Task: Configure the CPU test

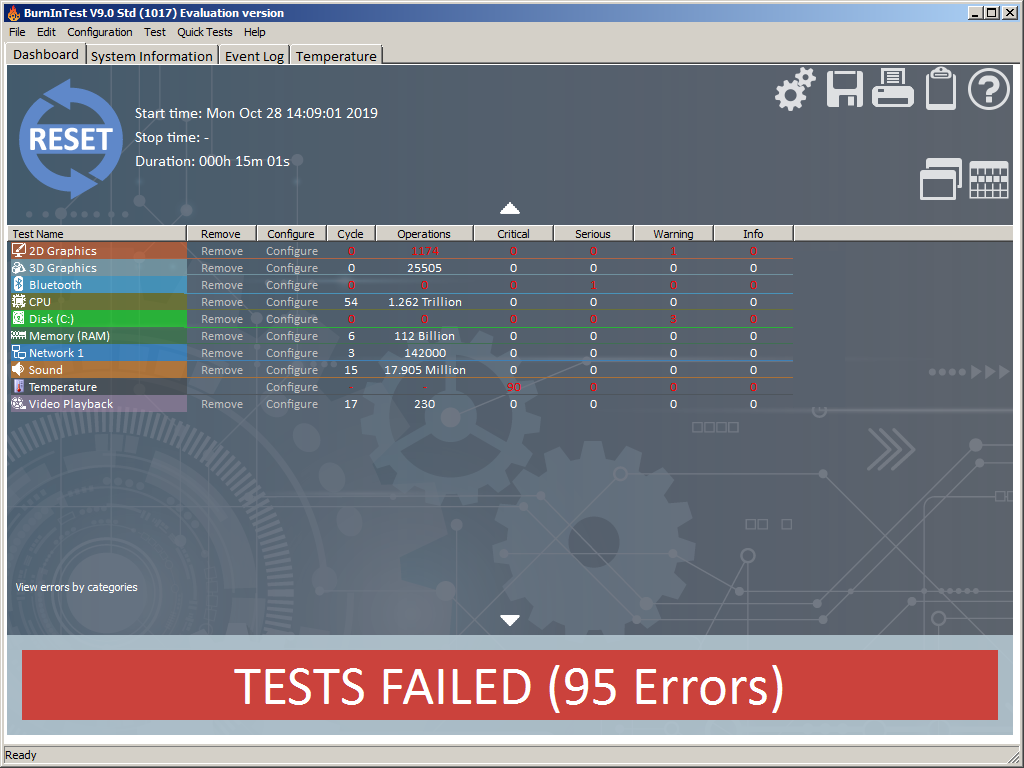Action: [x=292, y=302]
